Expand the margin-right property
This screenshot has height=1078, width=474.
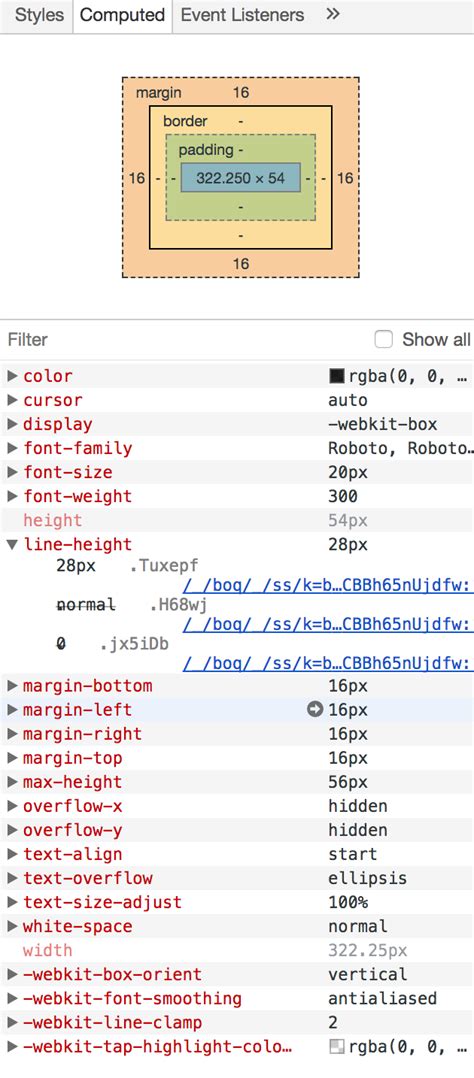click(x=12, y=734)
